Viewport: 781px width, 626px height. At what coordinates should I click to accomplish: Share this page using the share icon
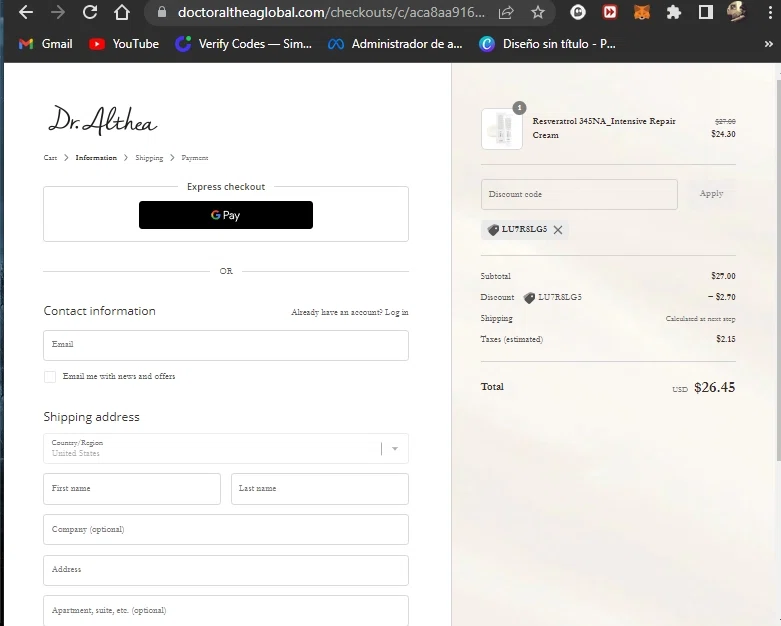(x=506, y=12)
